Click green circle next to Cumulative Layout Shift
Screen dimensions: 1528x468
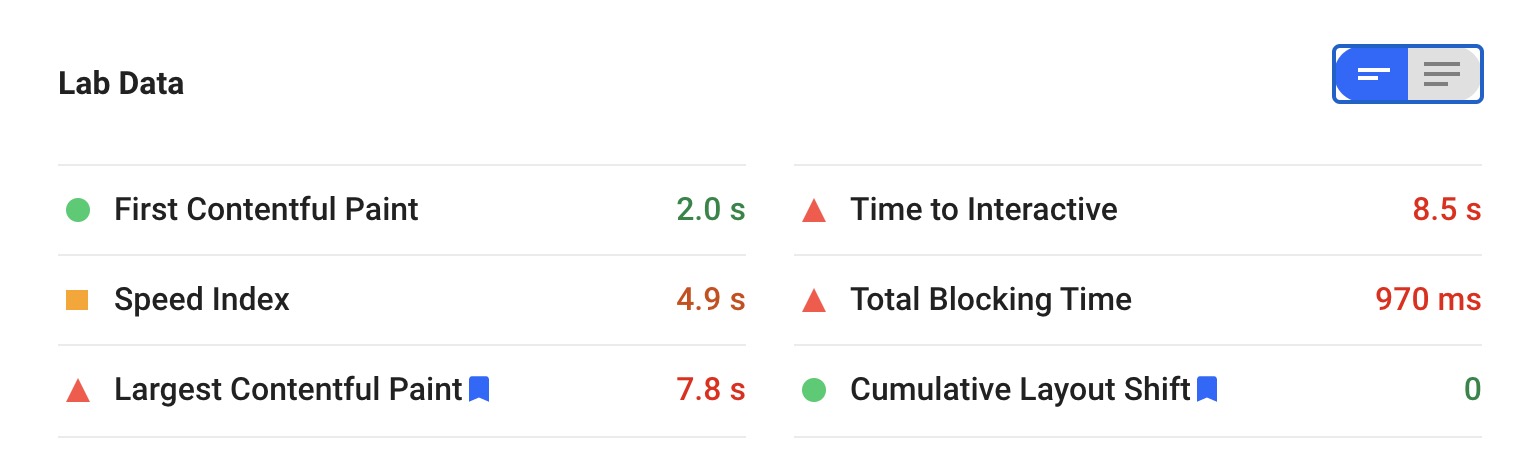(814, 390)
